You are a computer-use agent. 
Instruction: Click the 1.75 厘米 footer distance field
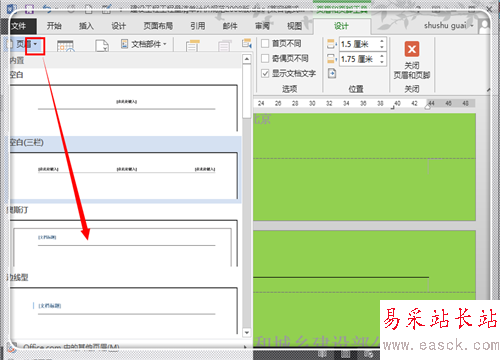pyautogui.click(x=359, y=59)
